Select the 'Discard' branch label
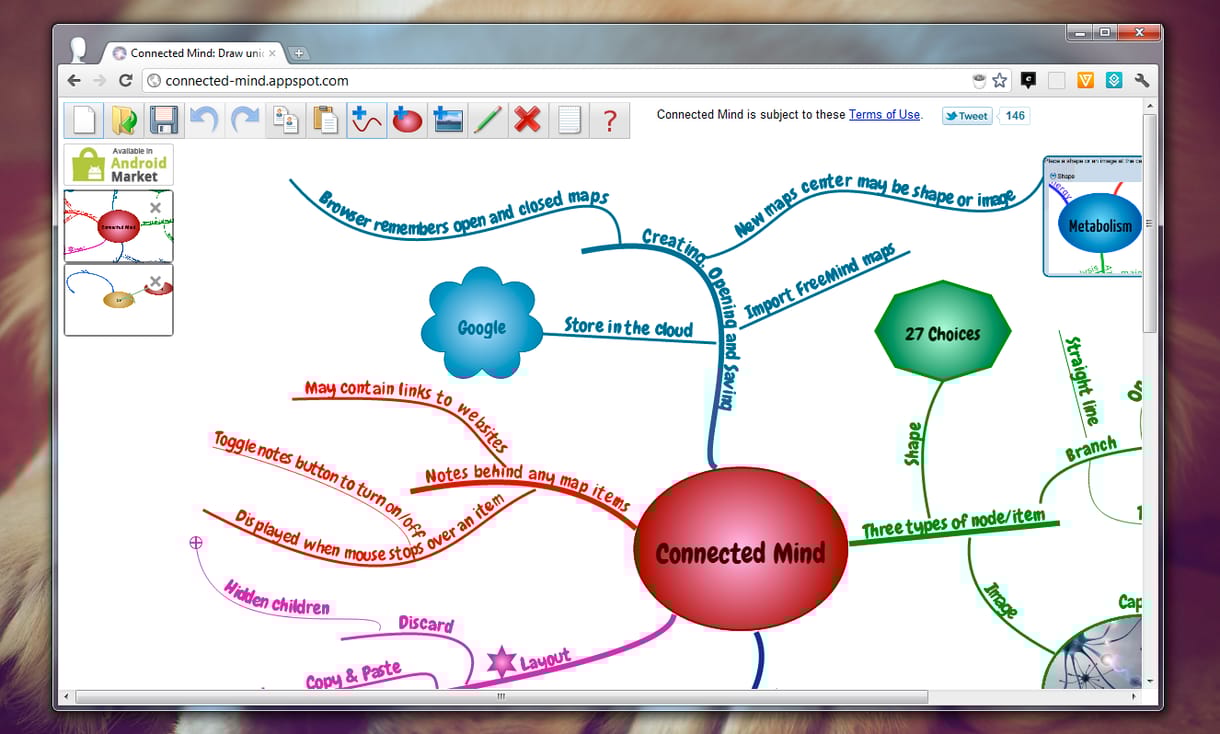The width and height of the screenshot is (1220, 734). [x=426, y=624]
